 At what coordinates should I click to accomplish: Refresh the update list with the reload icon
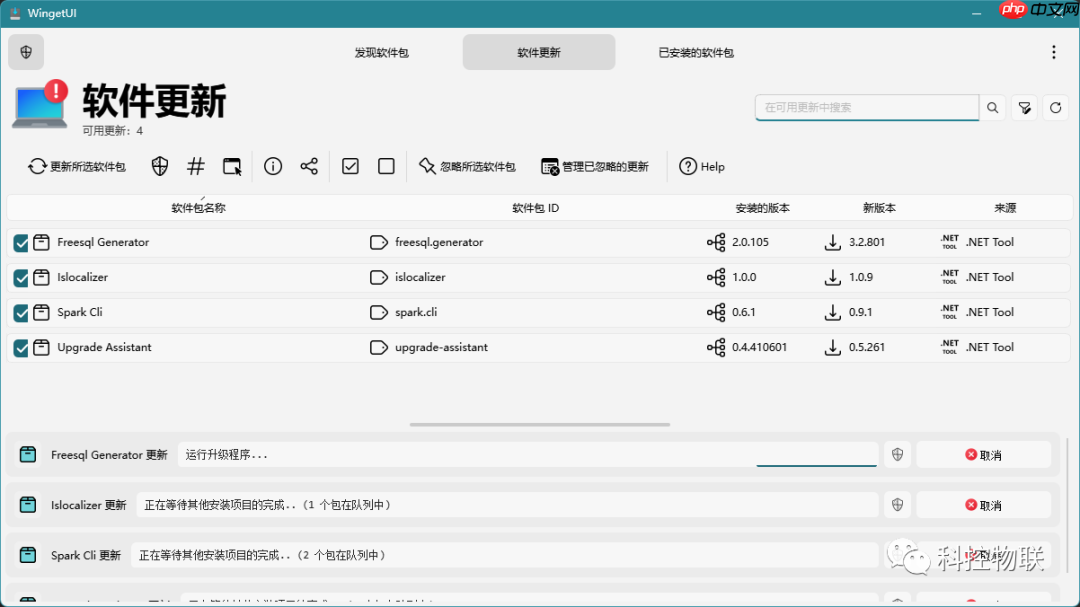click(x=1056, y=107)
